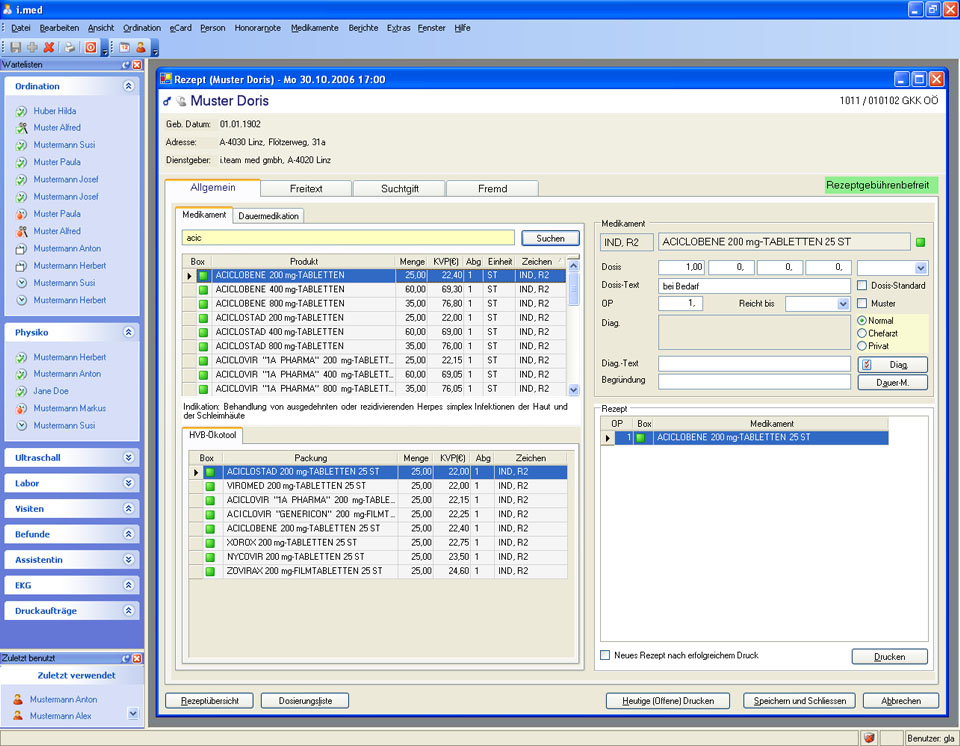The height and width of the screenshot is (746, 960).
Task: Click the red X delete toolbar icon
Action: point(48,47)
